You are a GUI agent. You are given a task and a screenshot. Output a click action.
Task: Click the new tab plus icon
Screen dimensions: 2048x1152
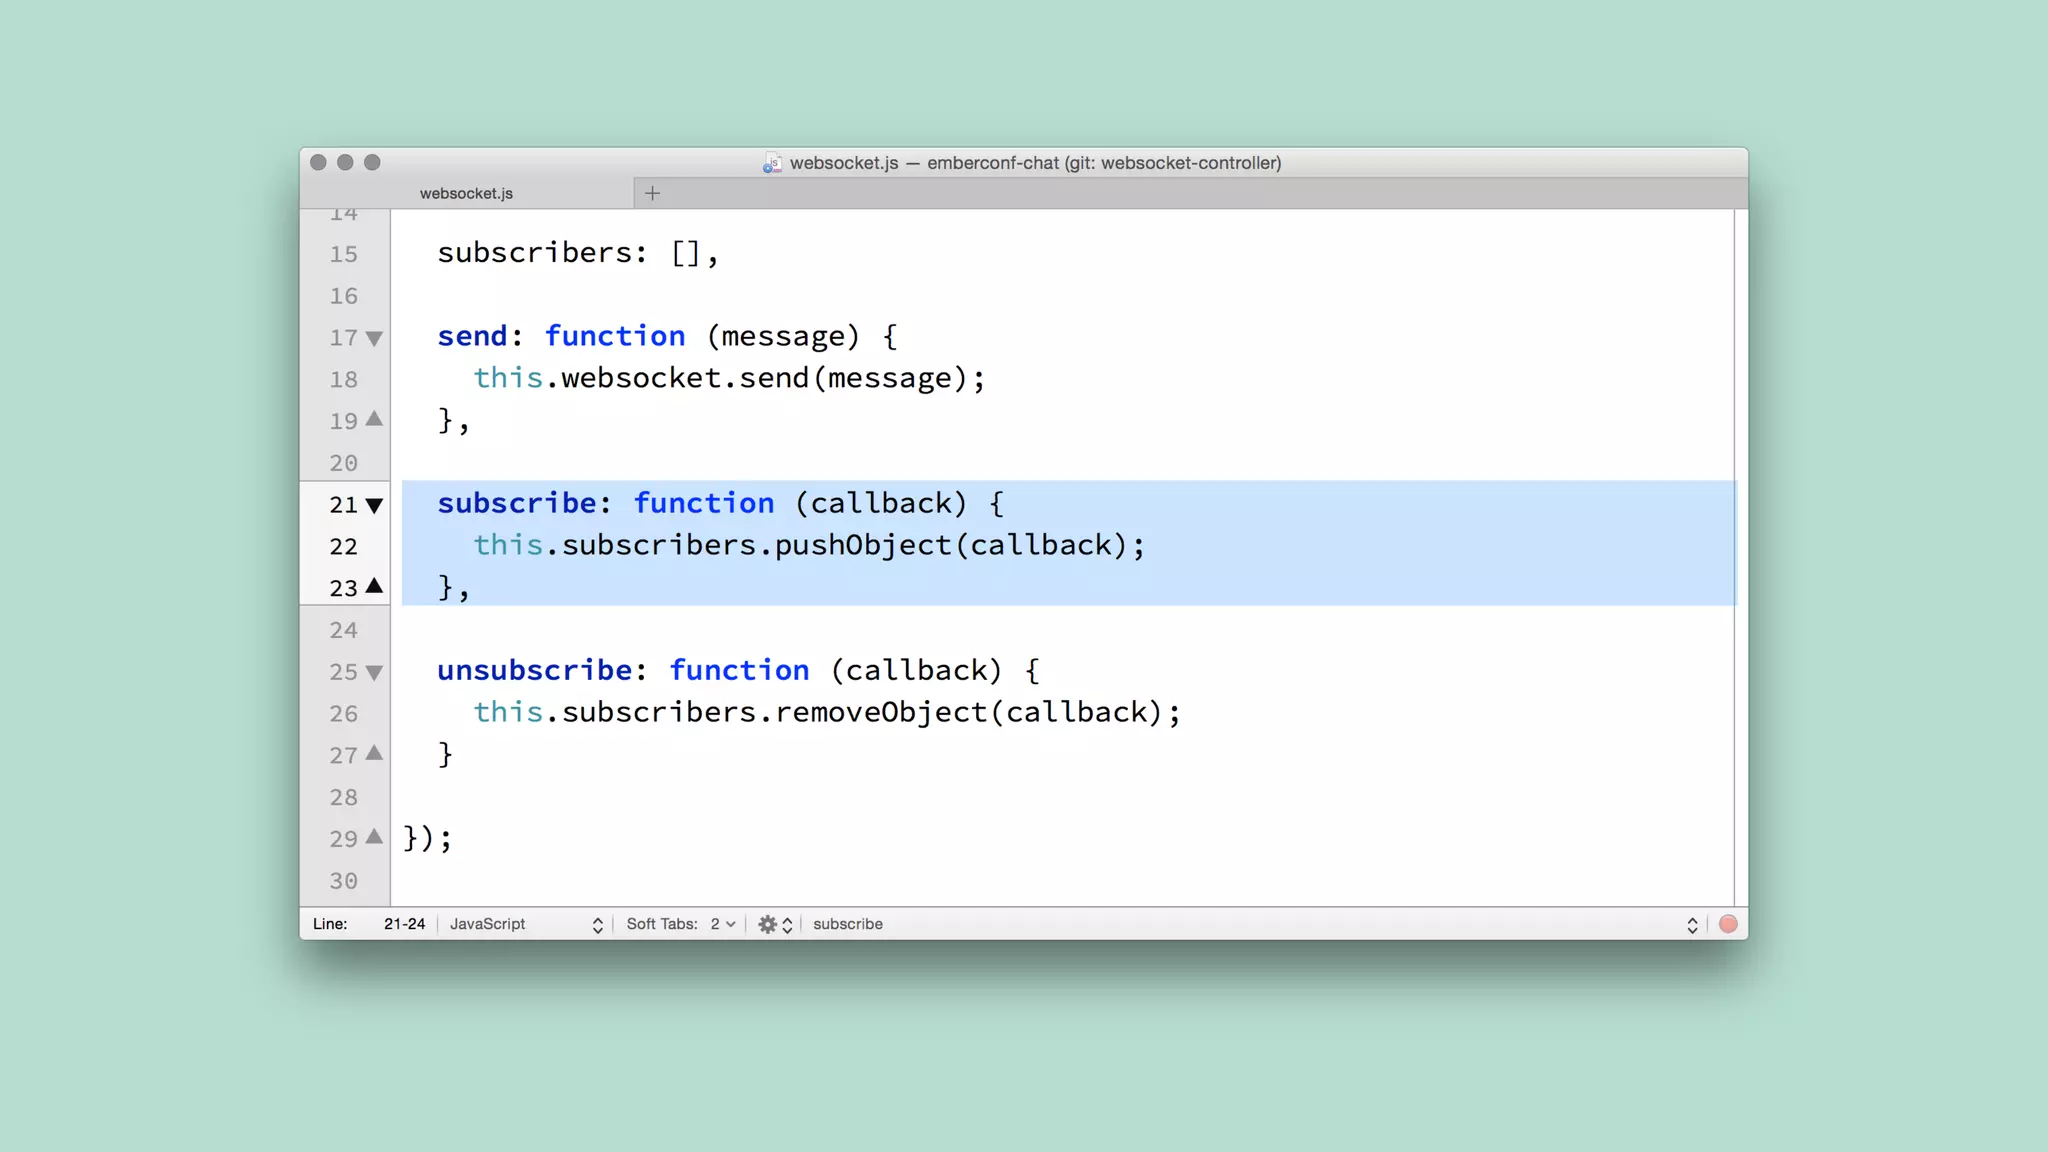coord(652,193)
